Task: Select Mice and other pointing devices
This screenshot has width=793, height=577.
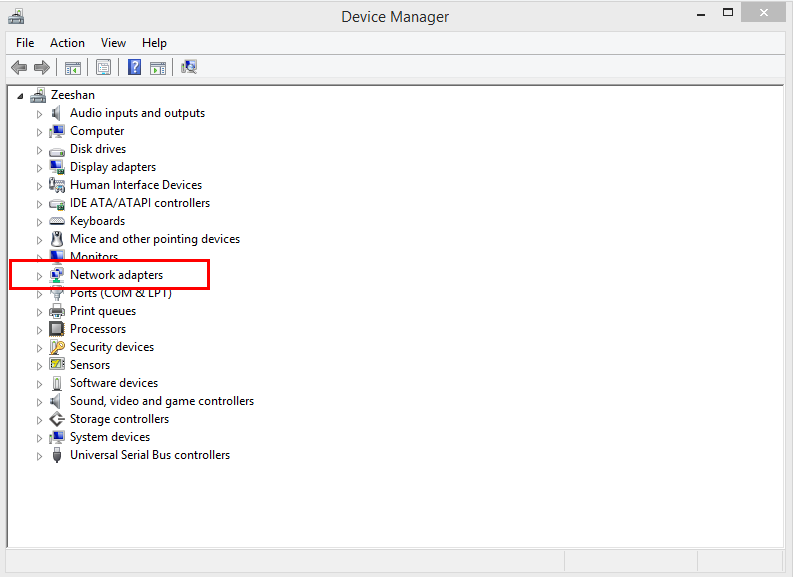Action: (x=154, y=239)
